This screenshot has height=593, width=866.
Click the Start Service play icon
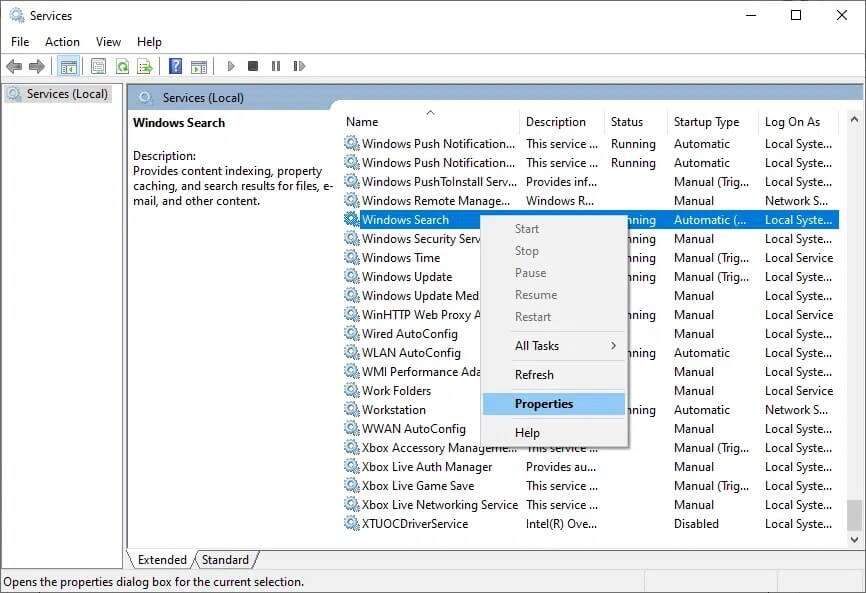click(231, 66)
